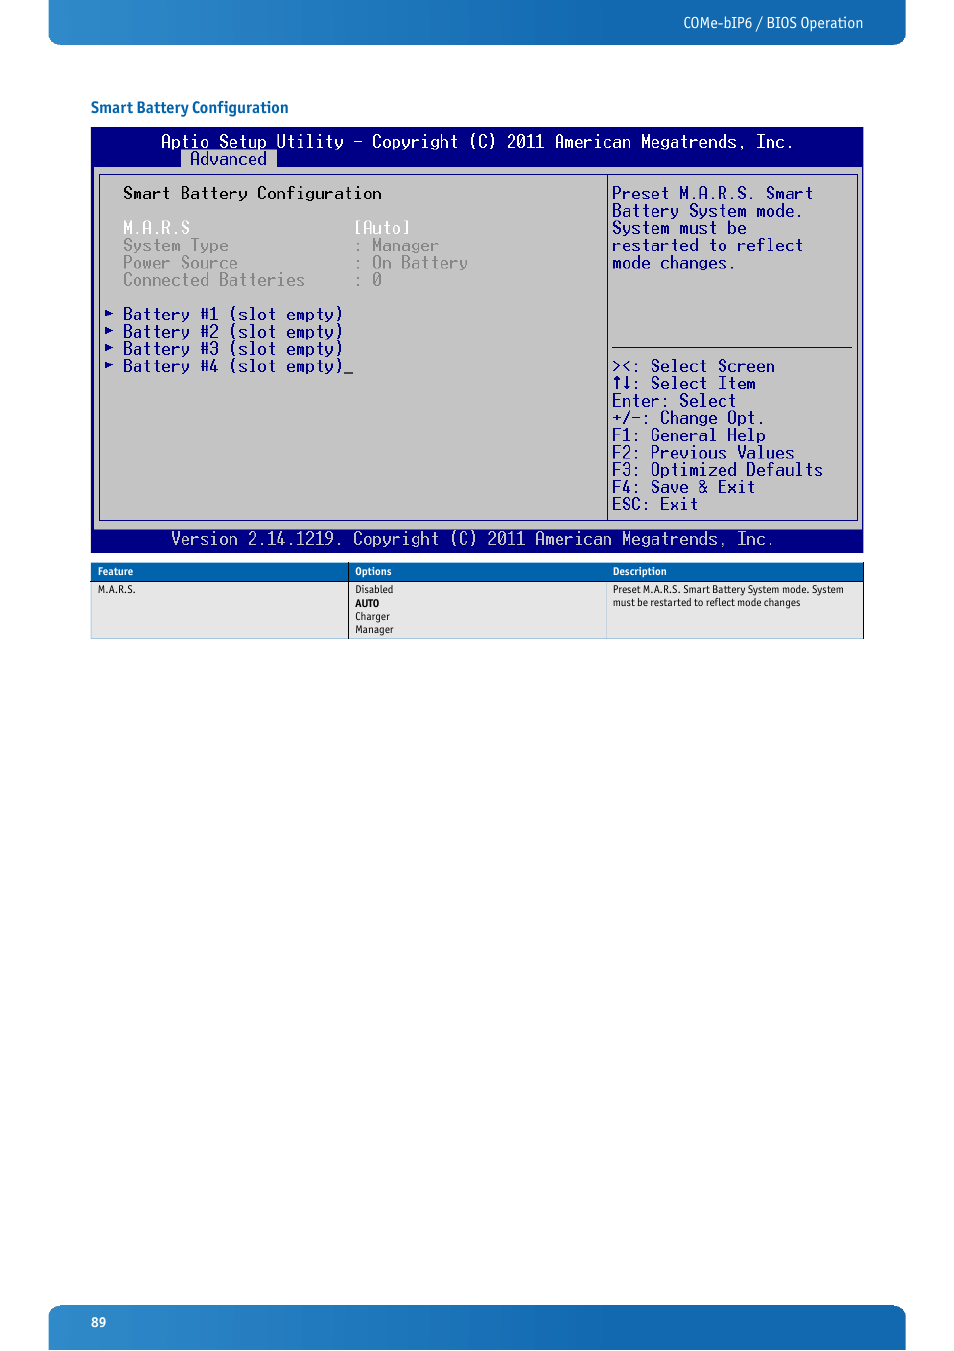
Task: Click the Smart Battery Configuration page title
Action: coord(189,108)
